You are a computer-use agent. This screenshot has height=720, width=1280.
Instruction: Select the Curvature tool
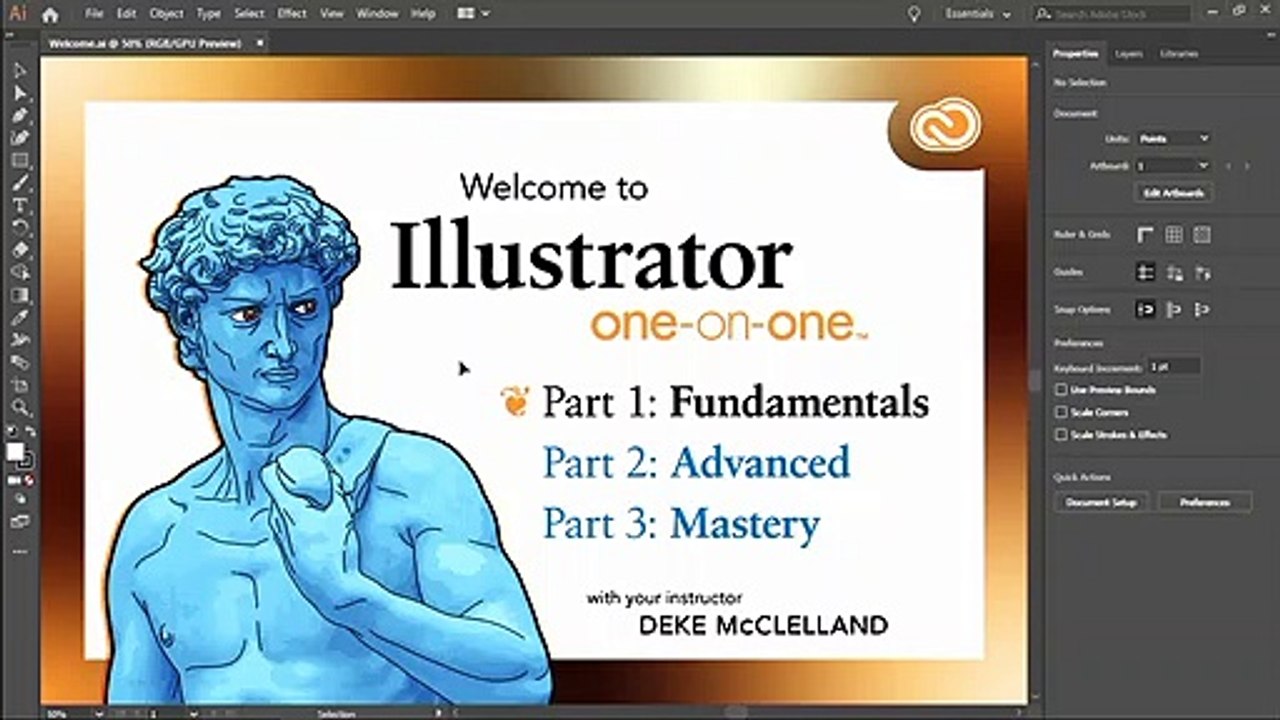click(19, 137)
